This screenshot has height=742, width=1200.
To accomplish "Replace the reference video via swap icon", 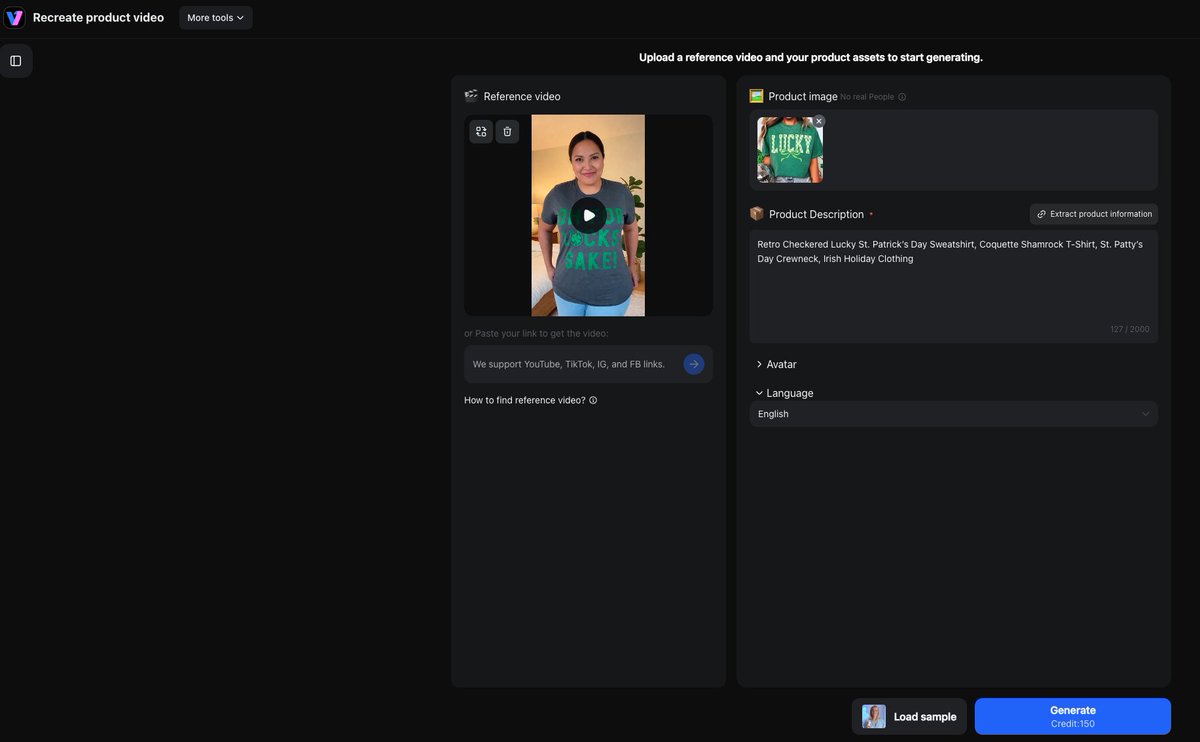I will (481, 131).
